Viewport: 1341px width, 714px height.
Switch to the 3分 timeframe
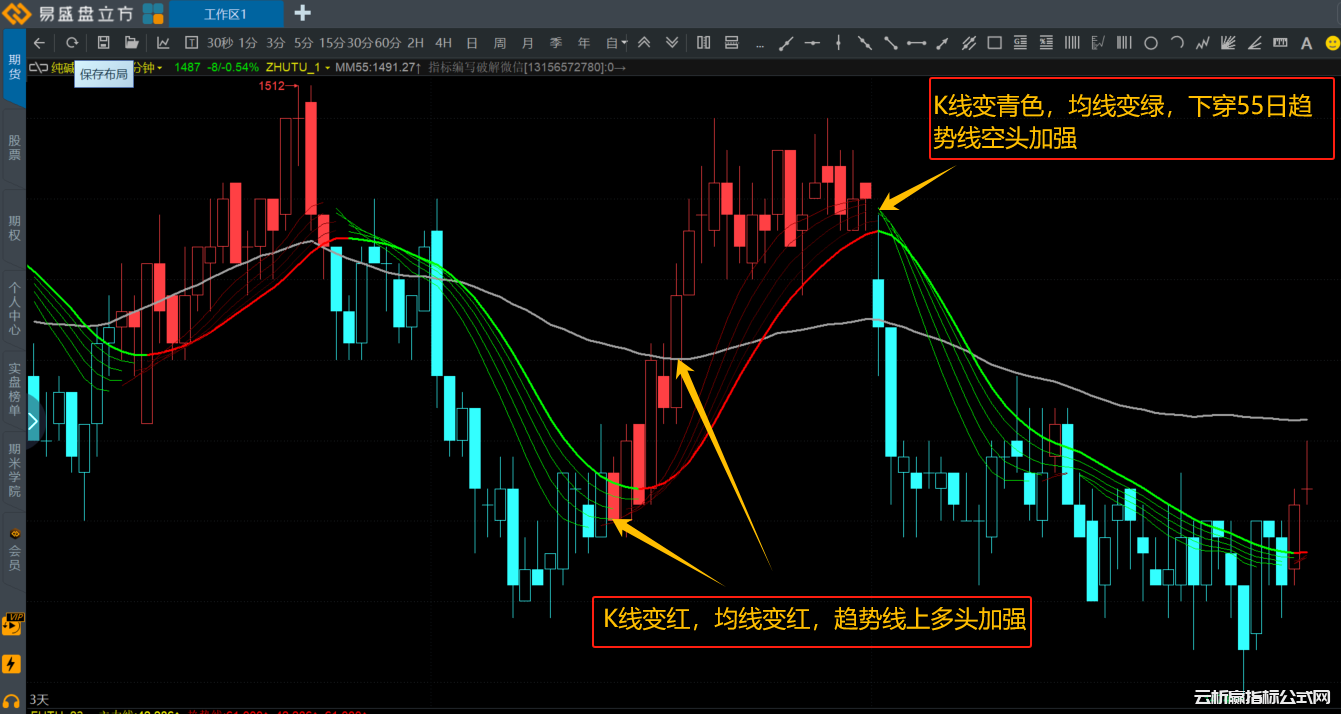276,43
